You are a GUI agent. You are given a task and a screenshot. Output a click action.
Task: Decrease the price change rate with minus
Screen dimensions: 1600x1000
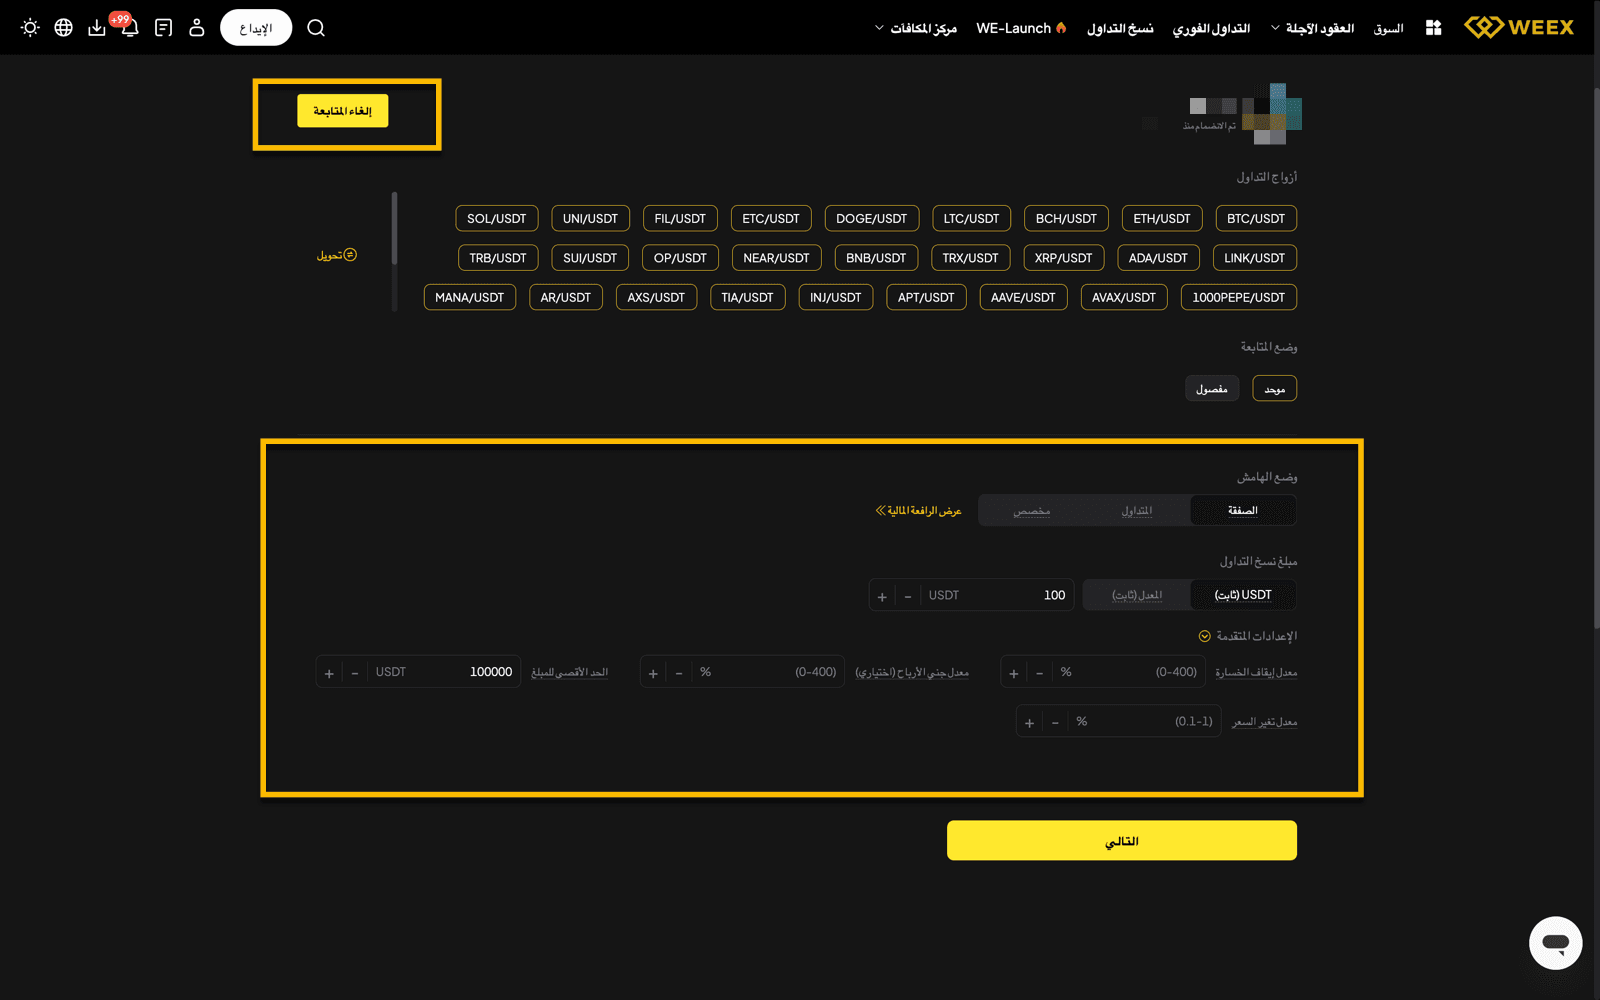(x=1056, y=722)
